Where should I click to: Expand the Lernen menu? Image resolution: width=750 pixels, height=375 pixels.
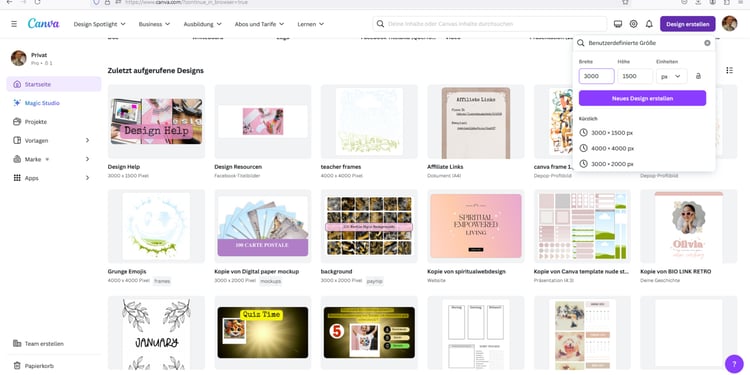(x=310, y=24)
